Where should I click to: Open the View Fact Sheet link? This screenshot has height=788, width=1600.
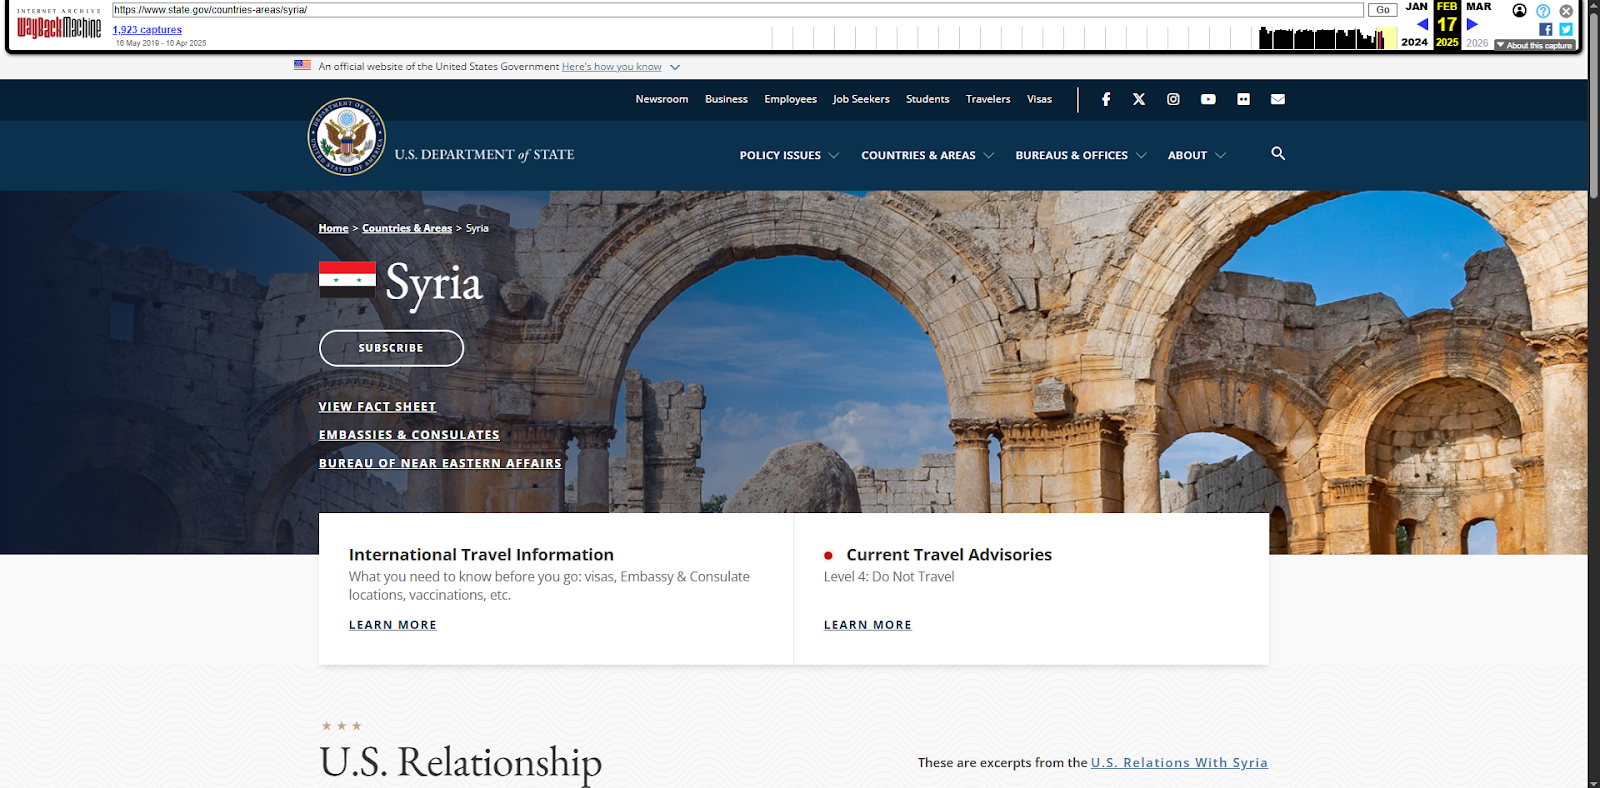[x=377, y=407]
